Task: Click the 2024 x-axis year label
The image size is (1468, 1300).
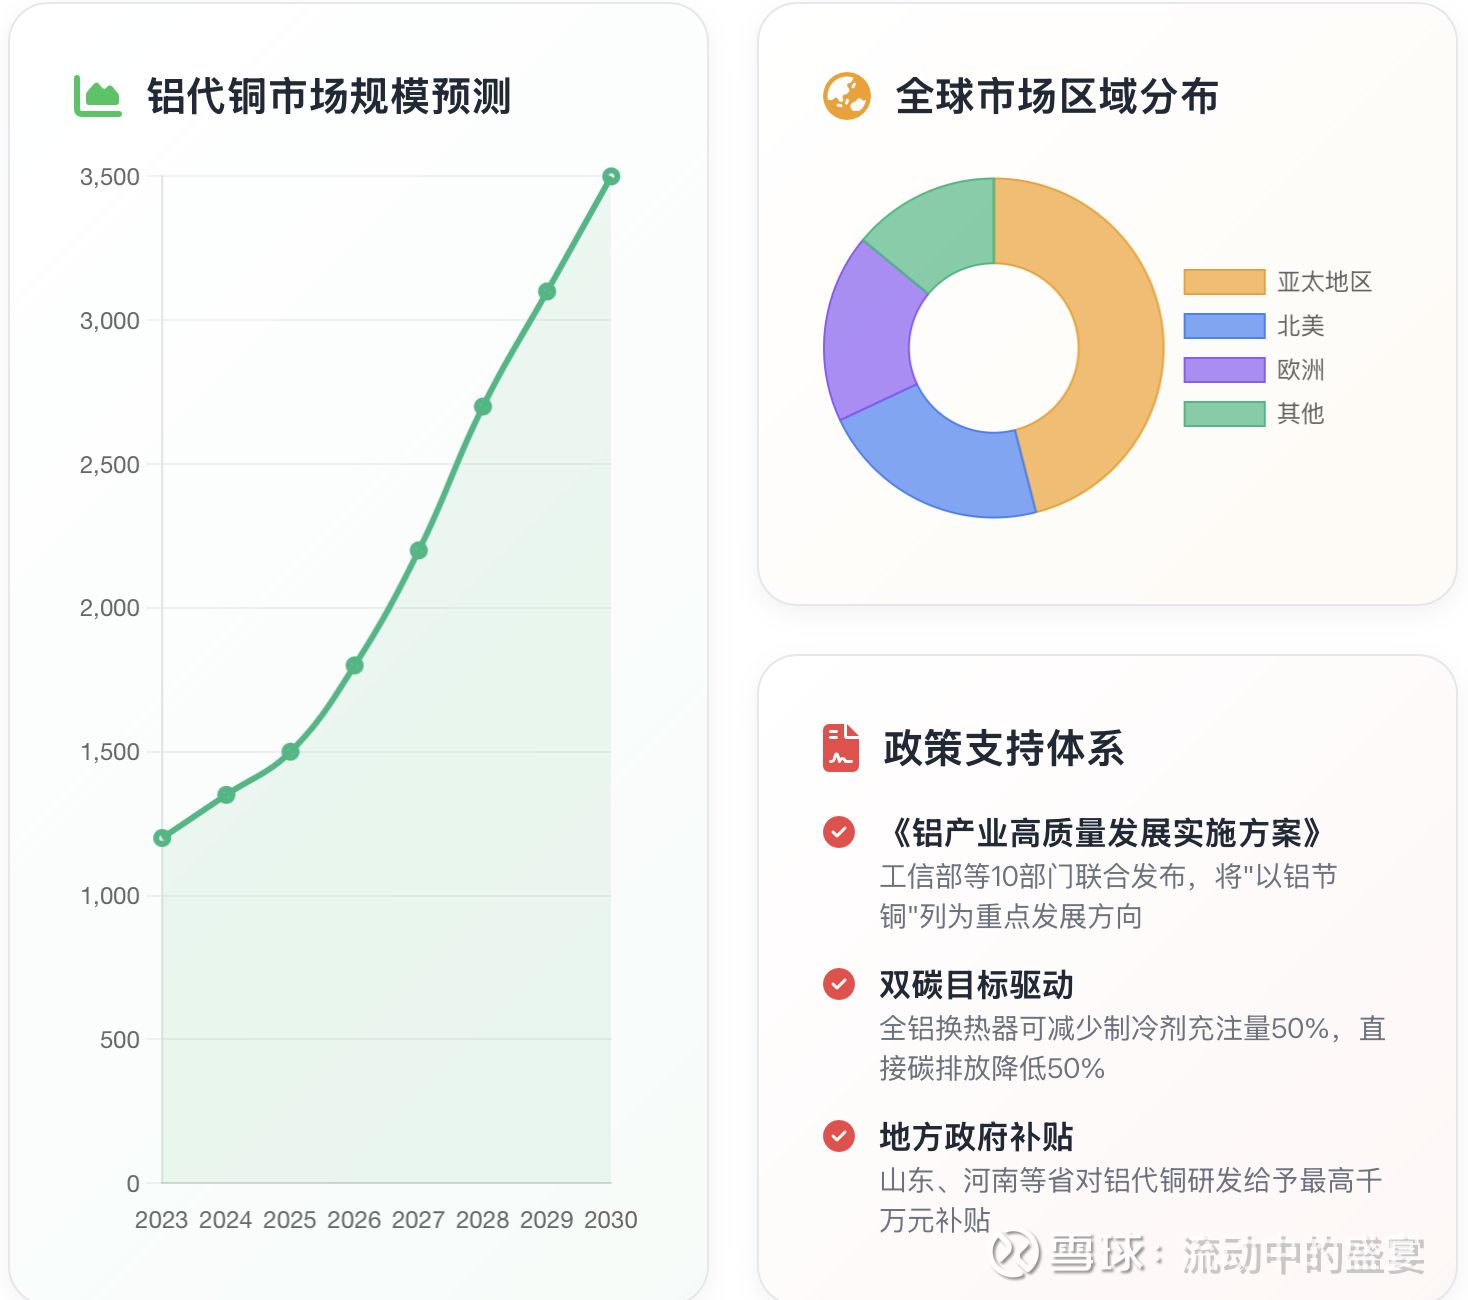Action: click(x=226, y=1220)
